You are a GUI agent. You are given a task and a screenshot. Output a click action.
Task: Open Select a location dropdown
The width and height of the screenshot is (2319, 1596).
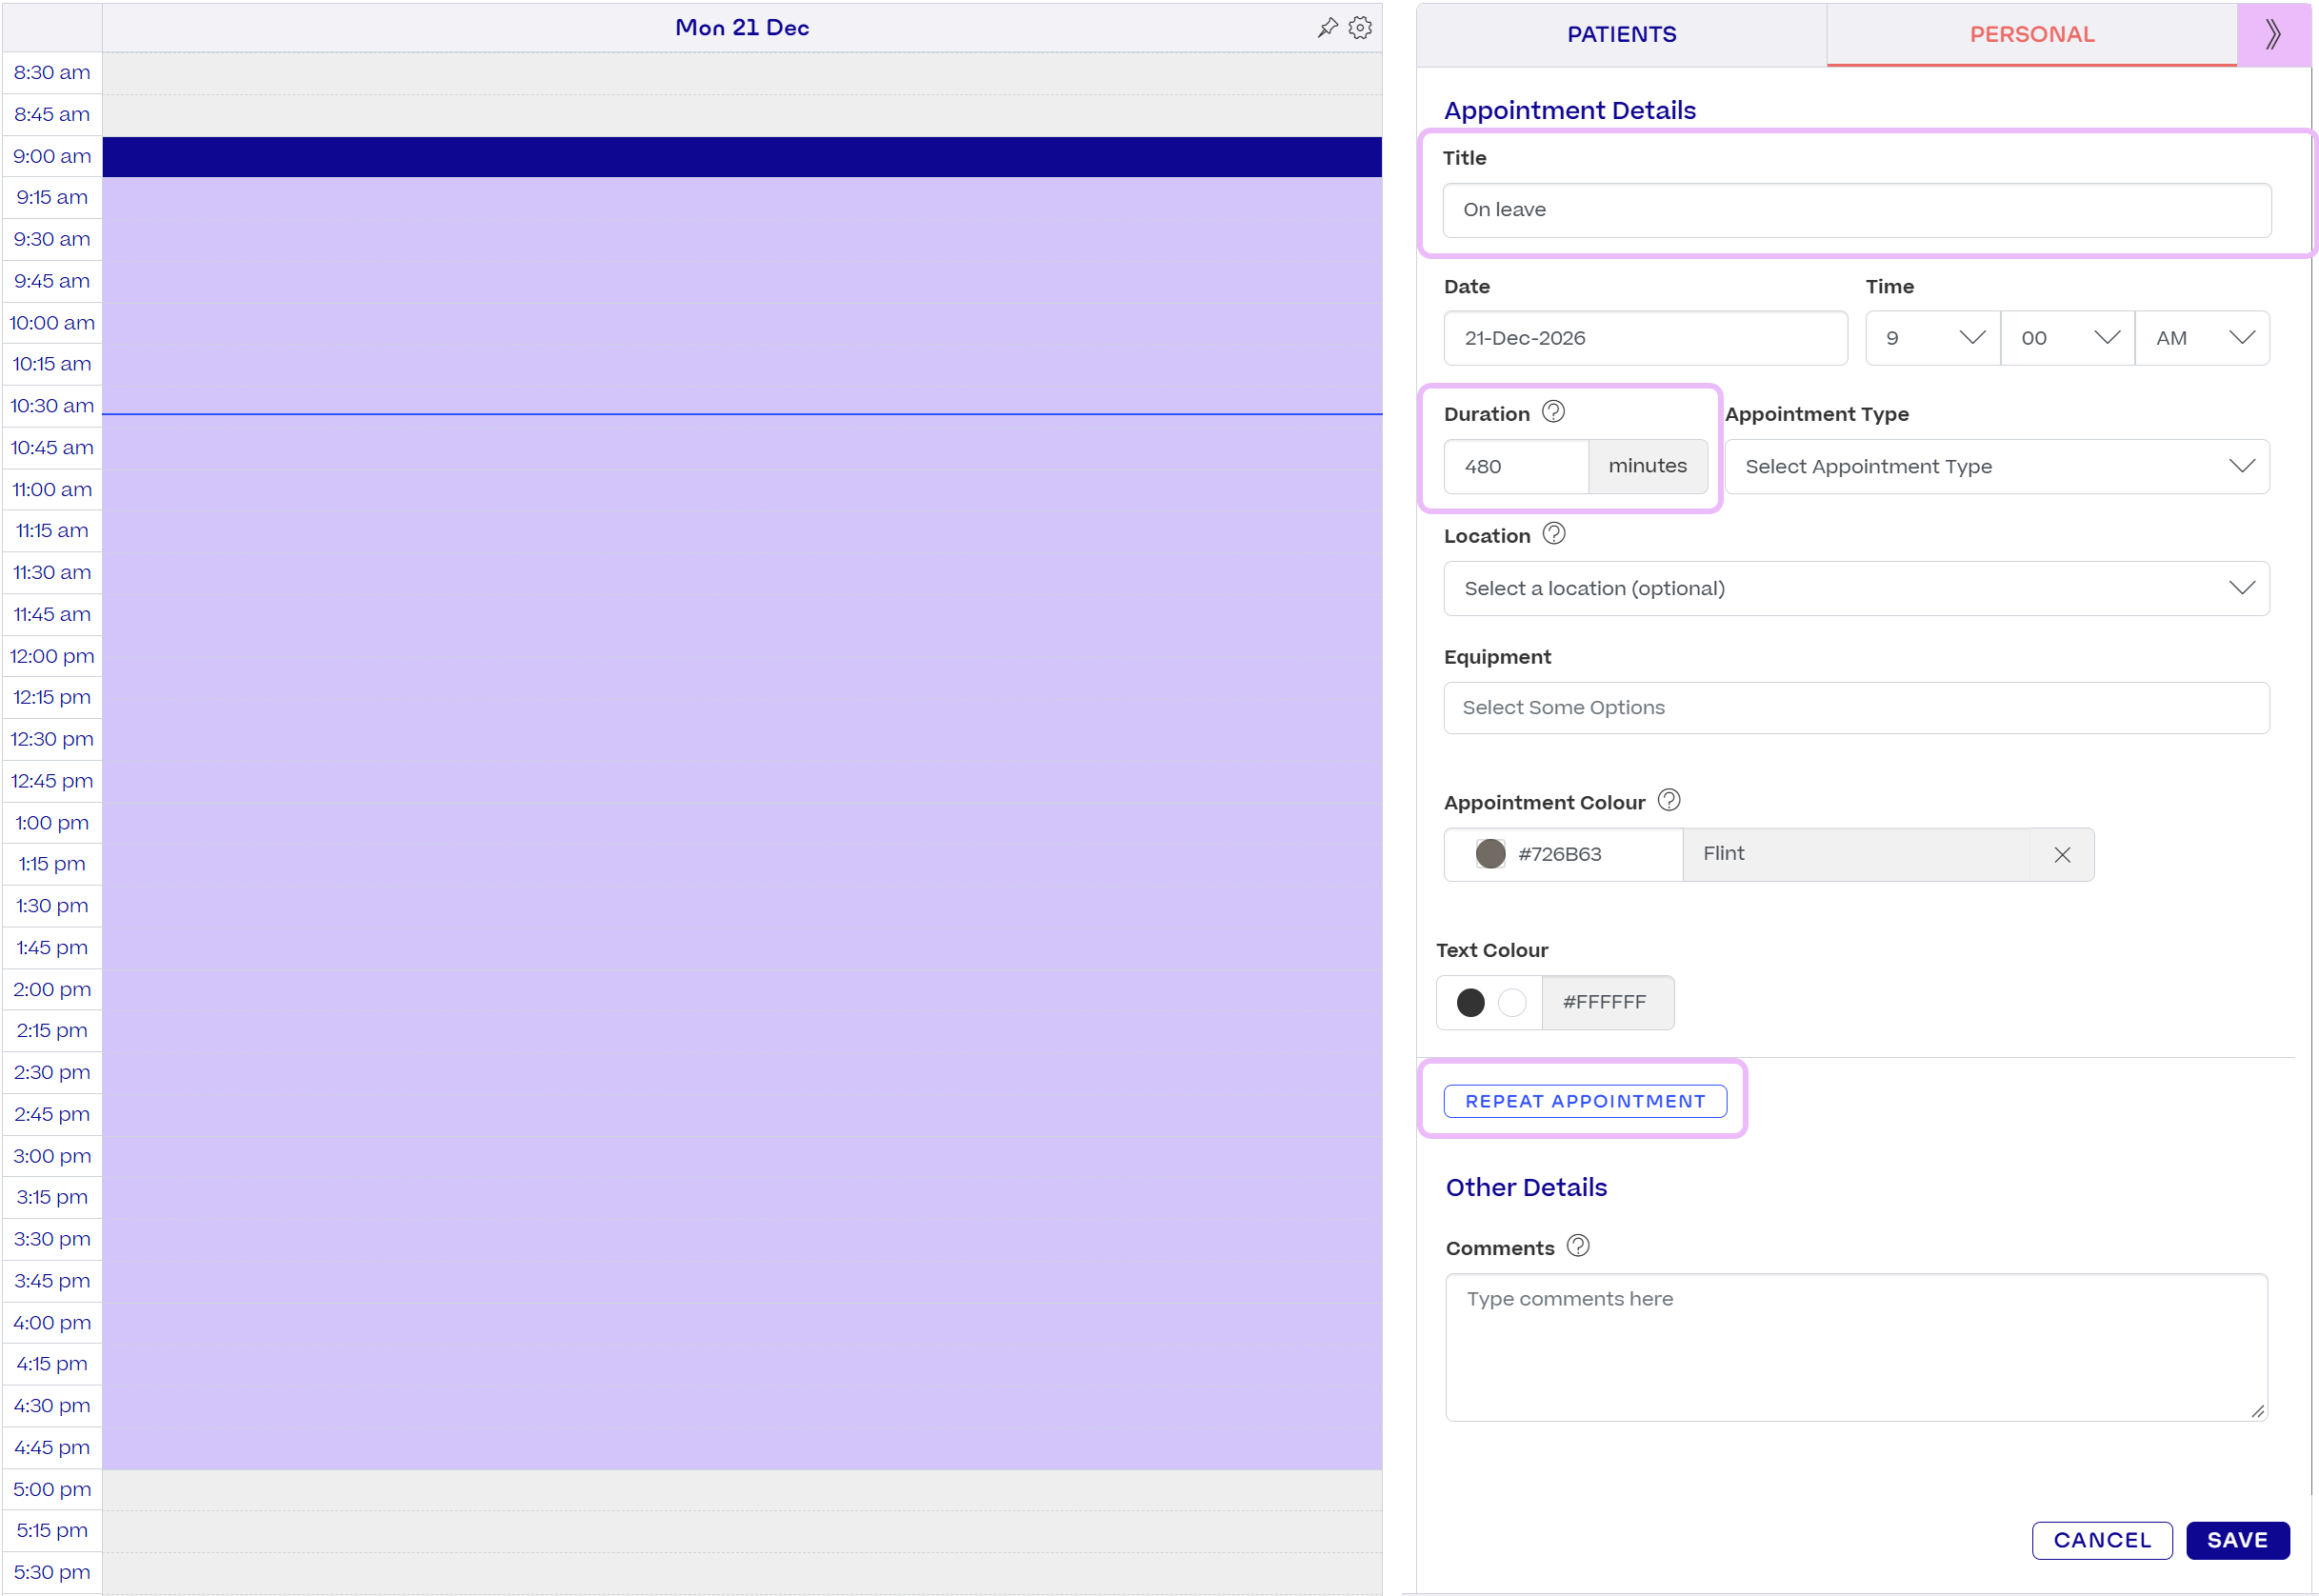(1856, 589)
